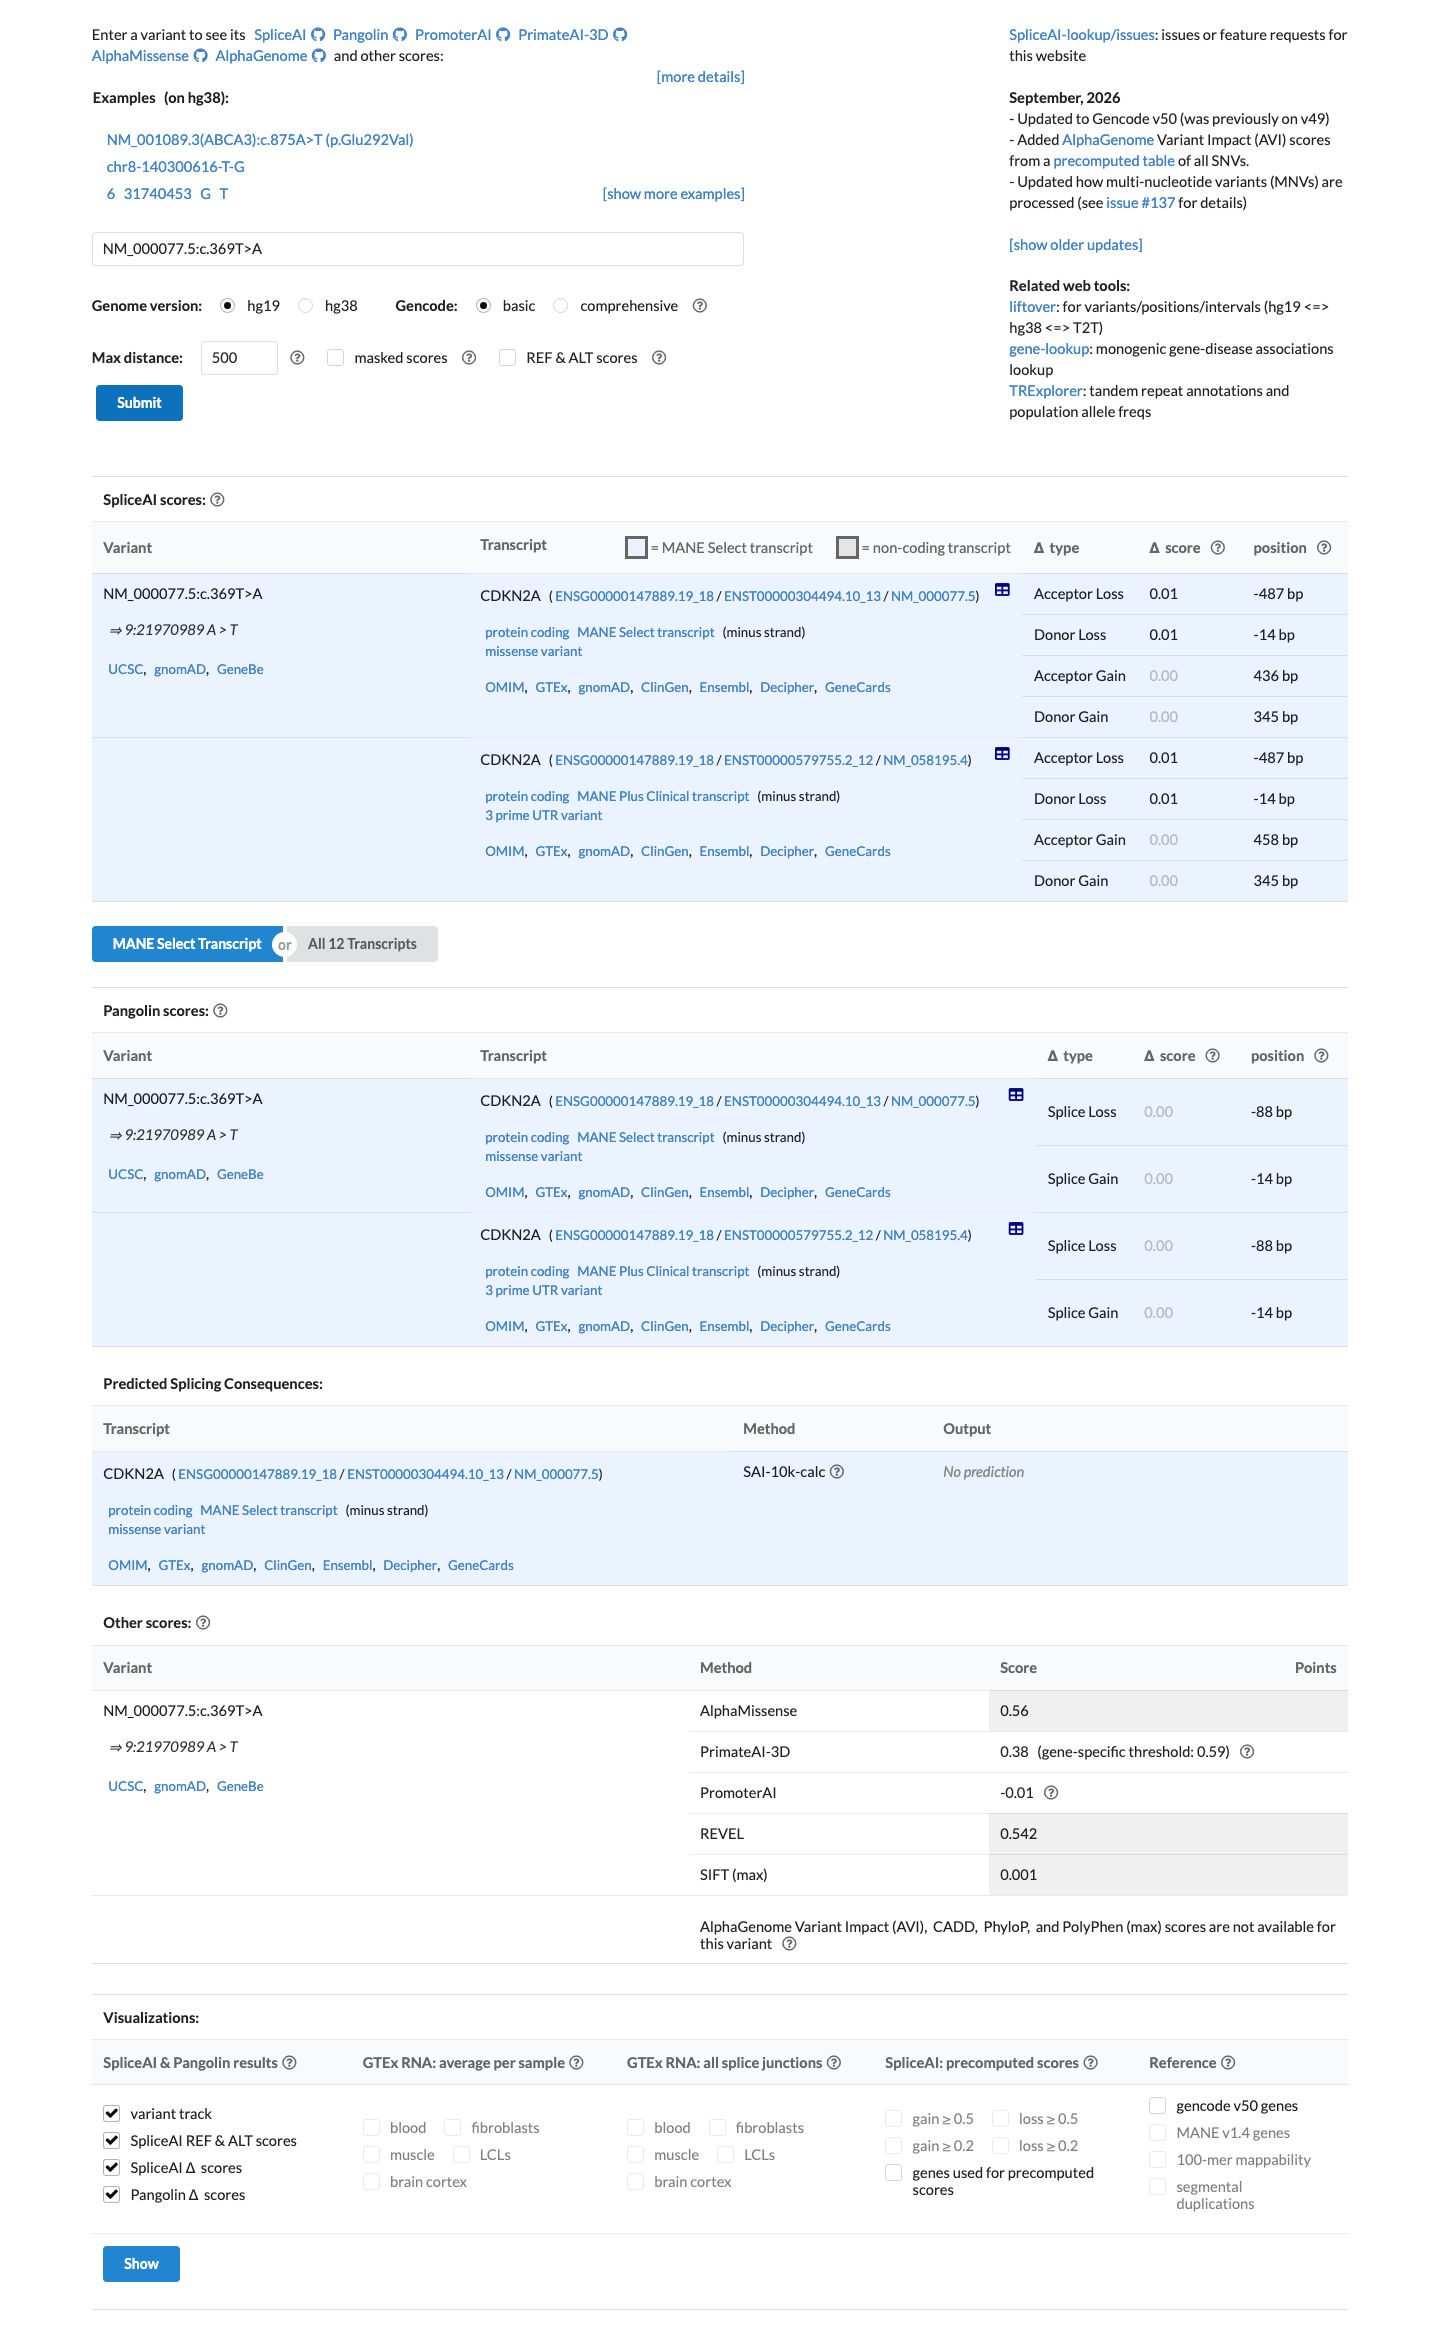Open the issue #137 link
This screenshot has width=1454, height=2338.
1140,203
